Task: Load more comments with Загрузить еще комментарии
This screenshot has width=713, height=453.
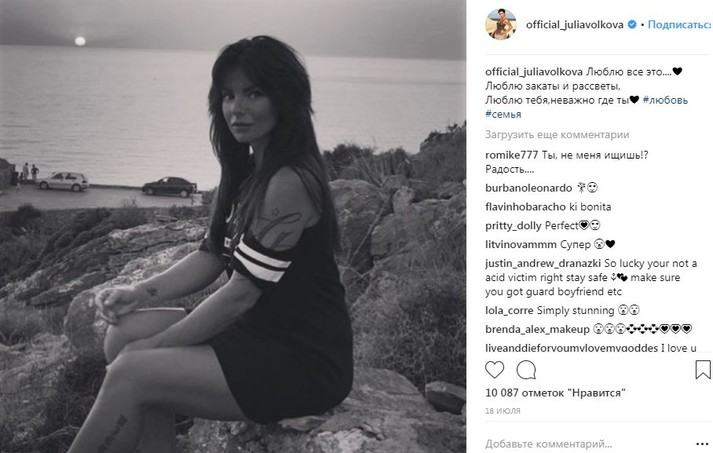Action: [x=557, y=135]
